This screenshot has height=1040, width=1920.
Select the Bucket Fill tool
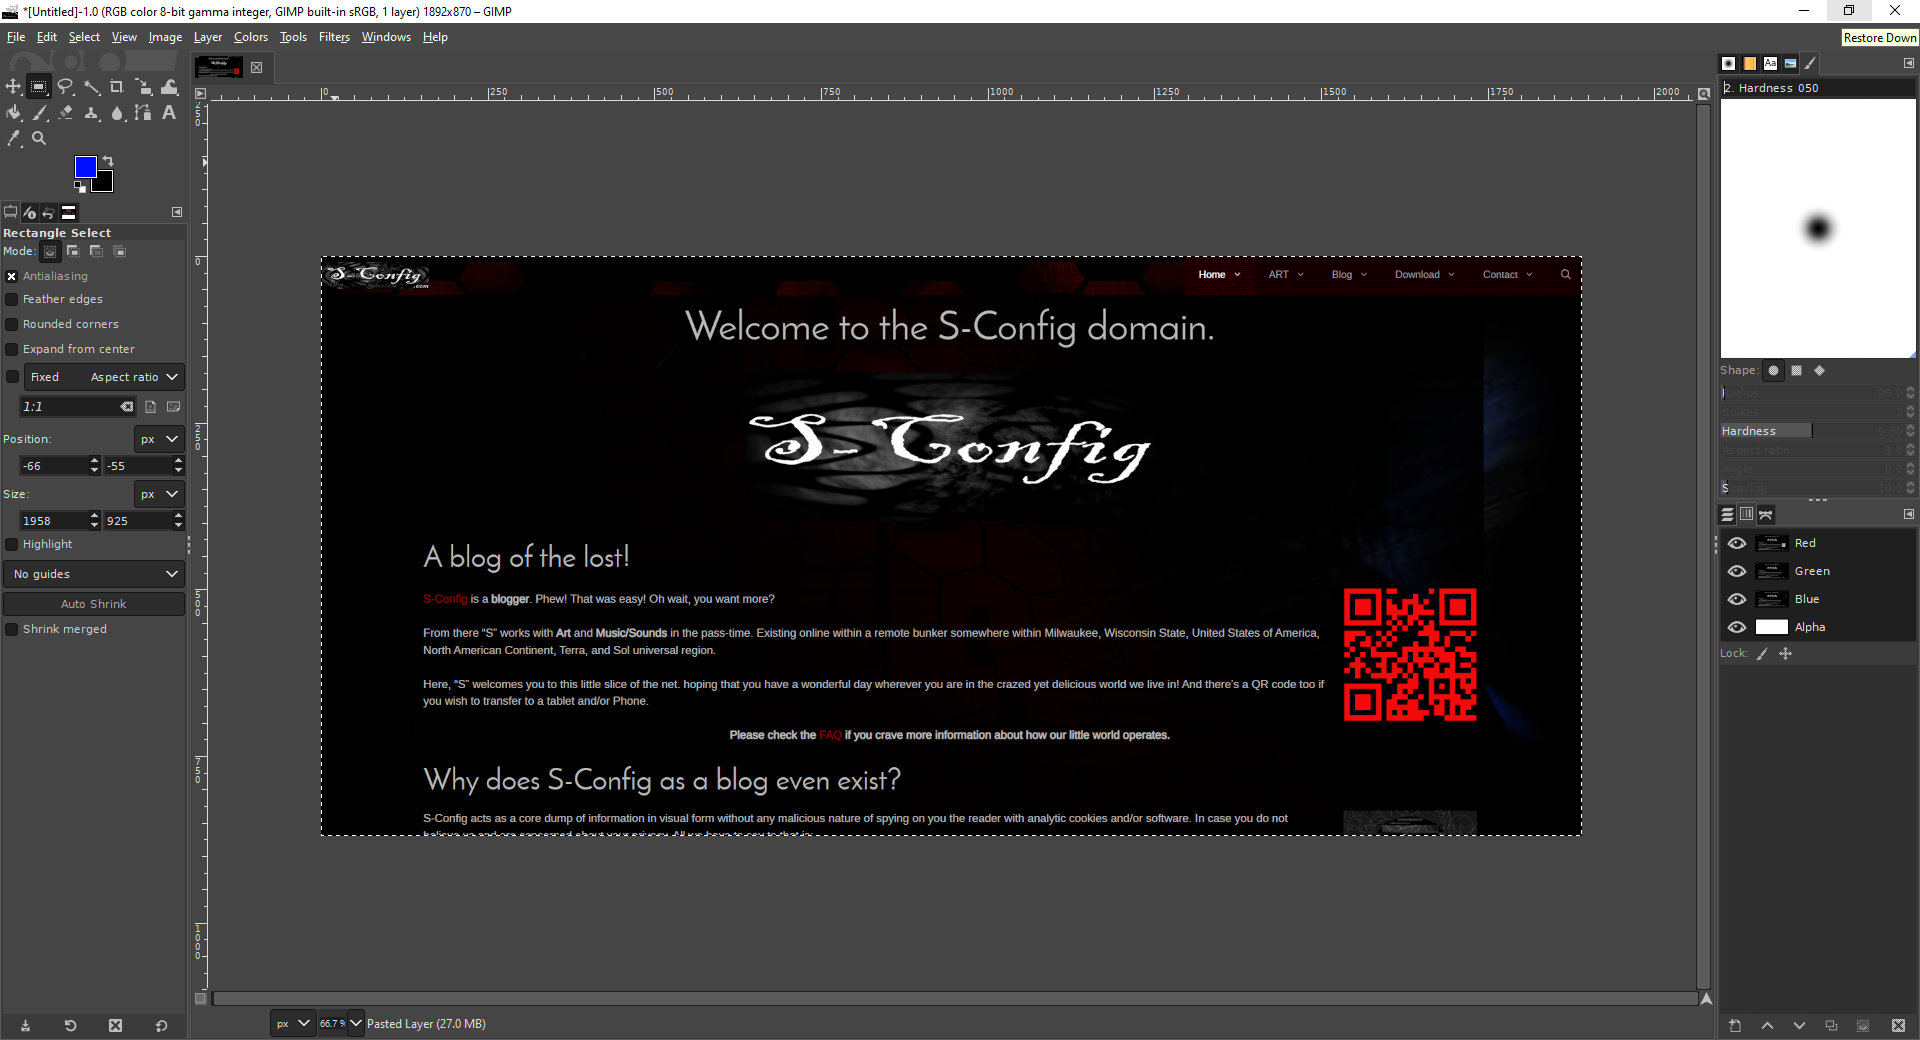(x=13, y=113)
